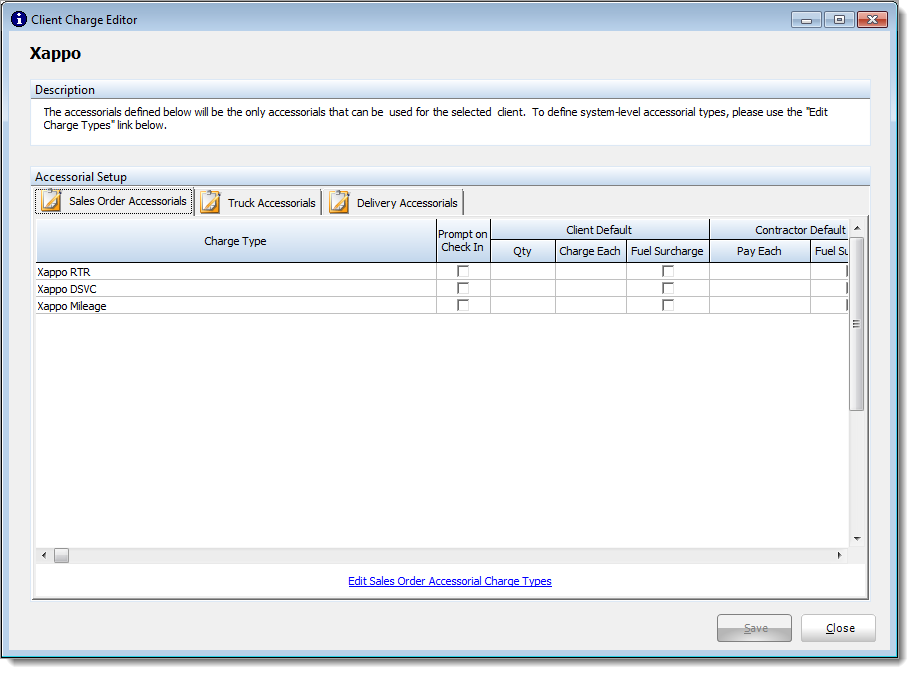Click the Truck Accessorials notepad icon
Image resolution: width=914 pixels, height=674 pixels.
coord(210,202)
